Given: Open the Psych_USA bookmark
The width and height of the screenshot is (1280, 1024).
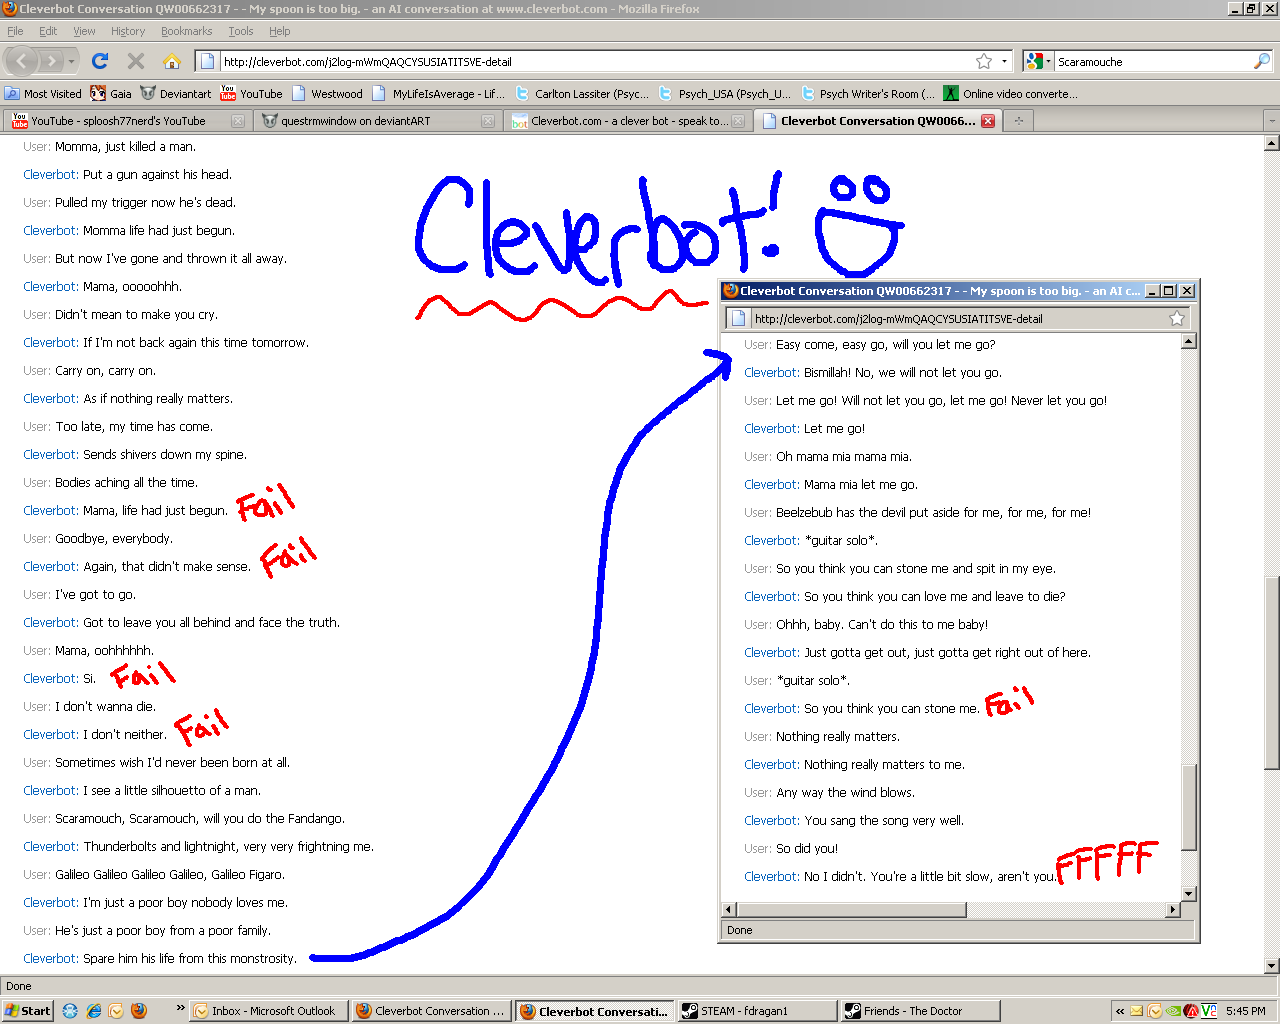Looking at the screenshot, I should click(725, 93).
